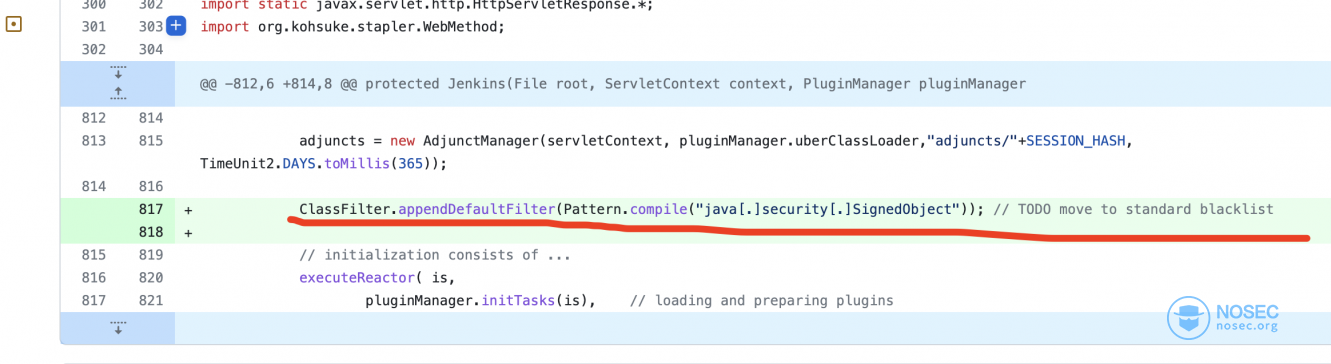
Task: Select new line number 818
Action: (151, 232)
